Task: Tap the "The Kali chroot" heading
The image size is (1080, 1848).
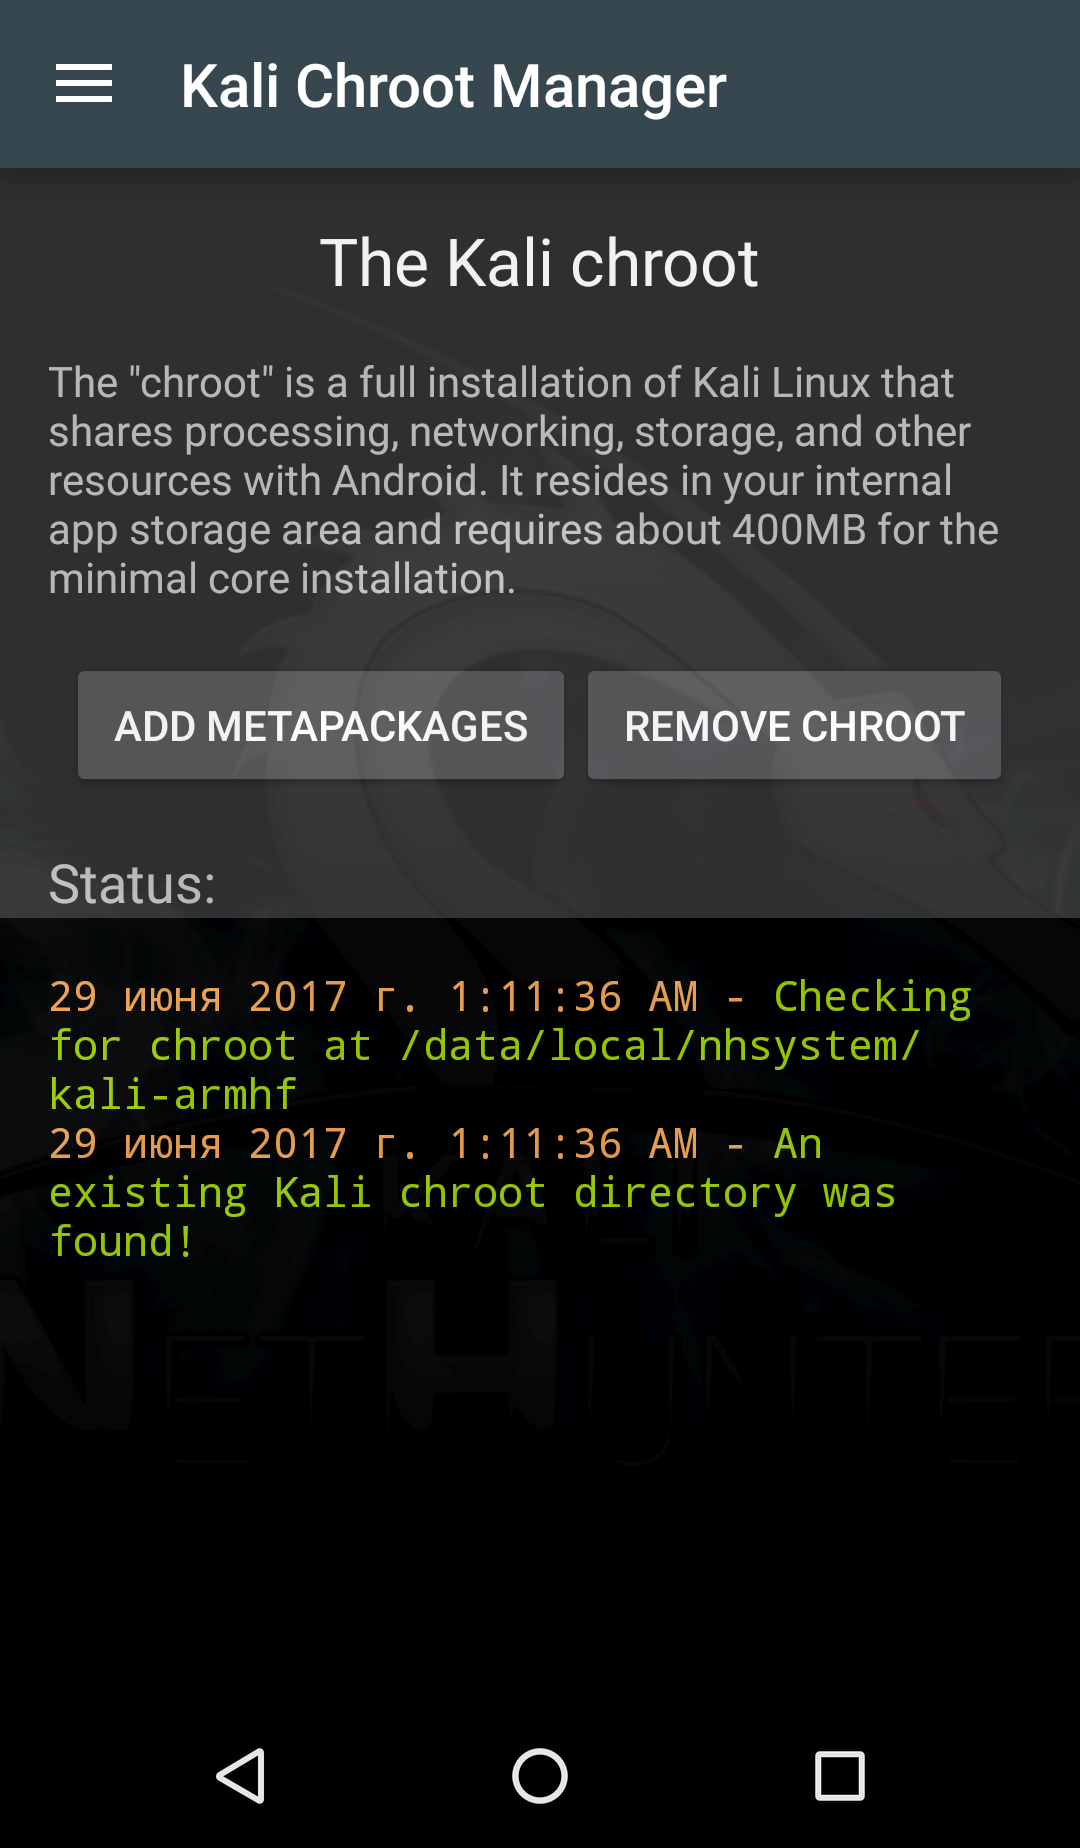Action: pyautogui.click(x=539, y=264)
